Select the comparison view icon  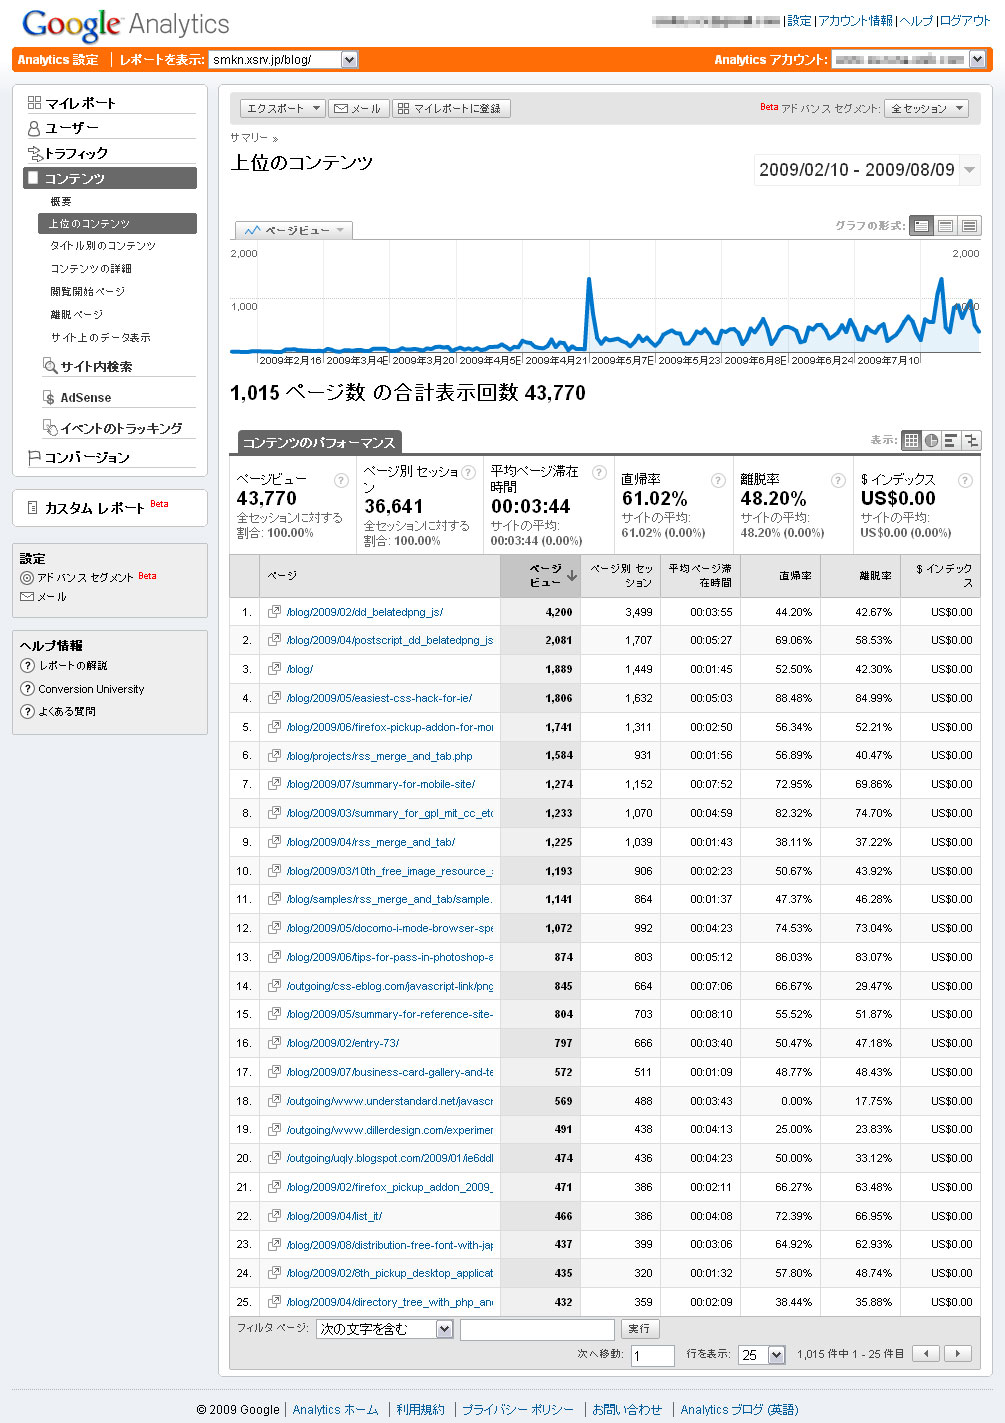(971, 440)
